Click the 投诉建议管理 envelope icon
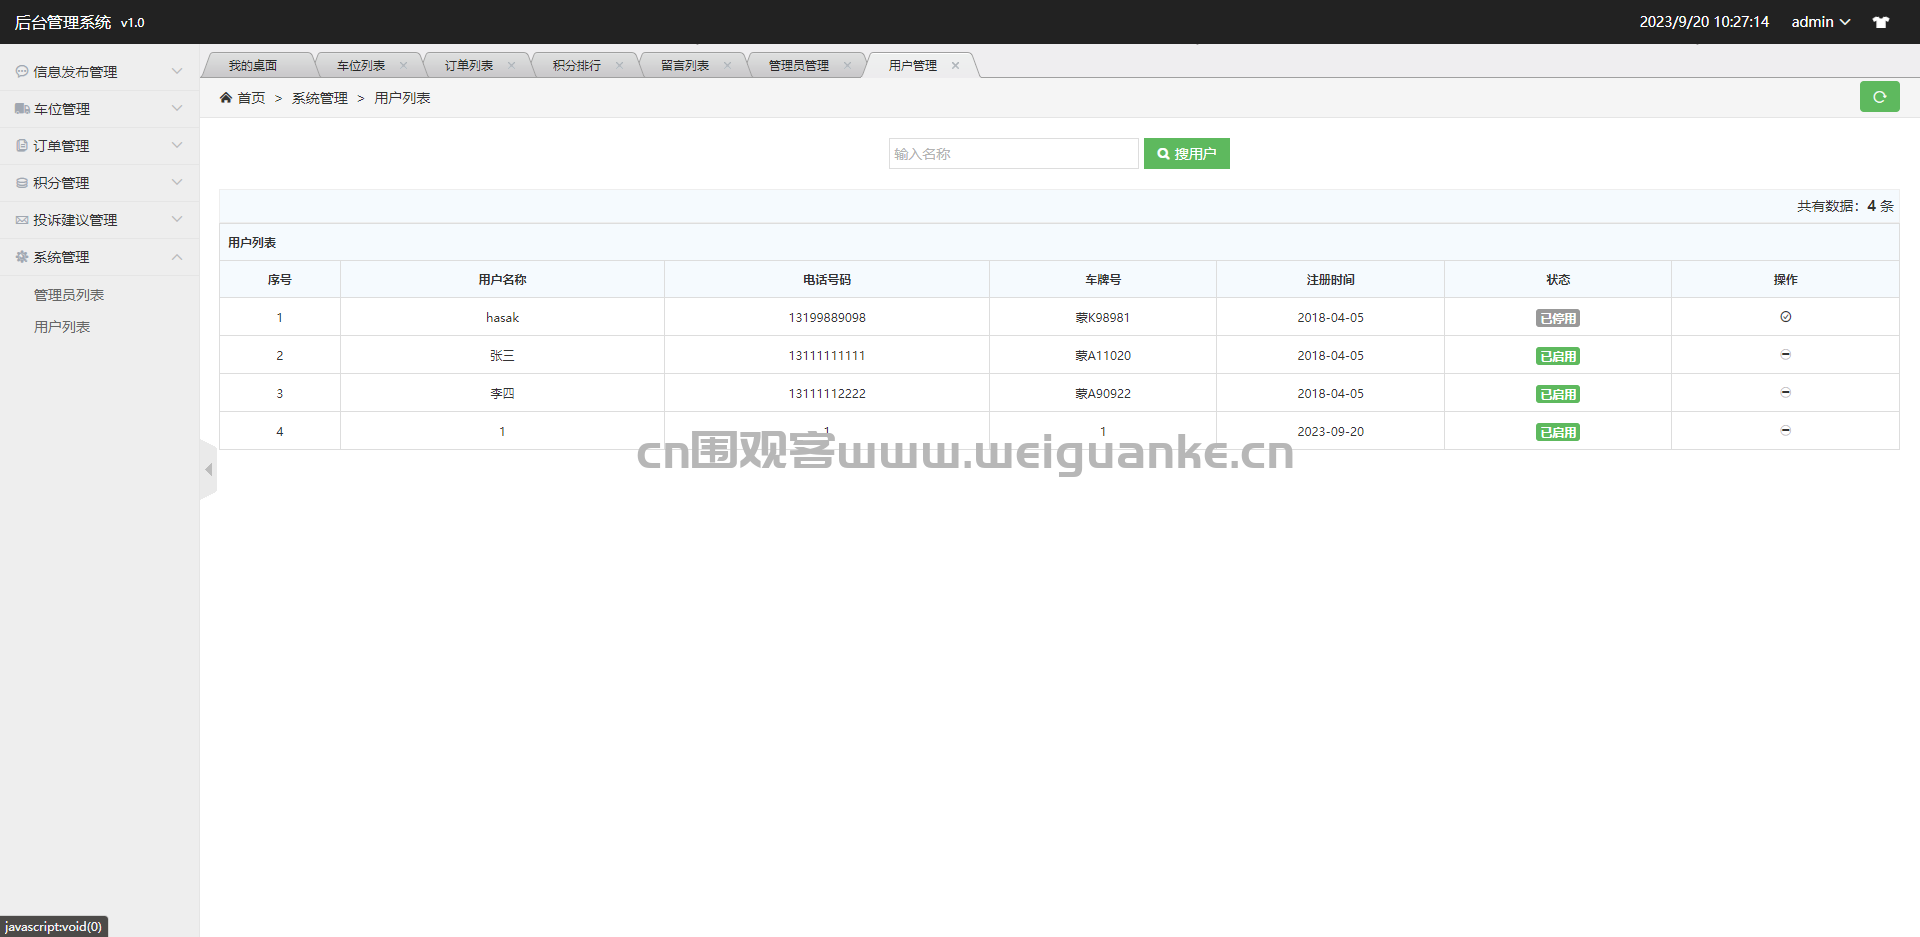Image resolution: width=1920 pixels, height=937 pixels. point(22,220)
